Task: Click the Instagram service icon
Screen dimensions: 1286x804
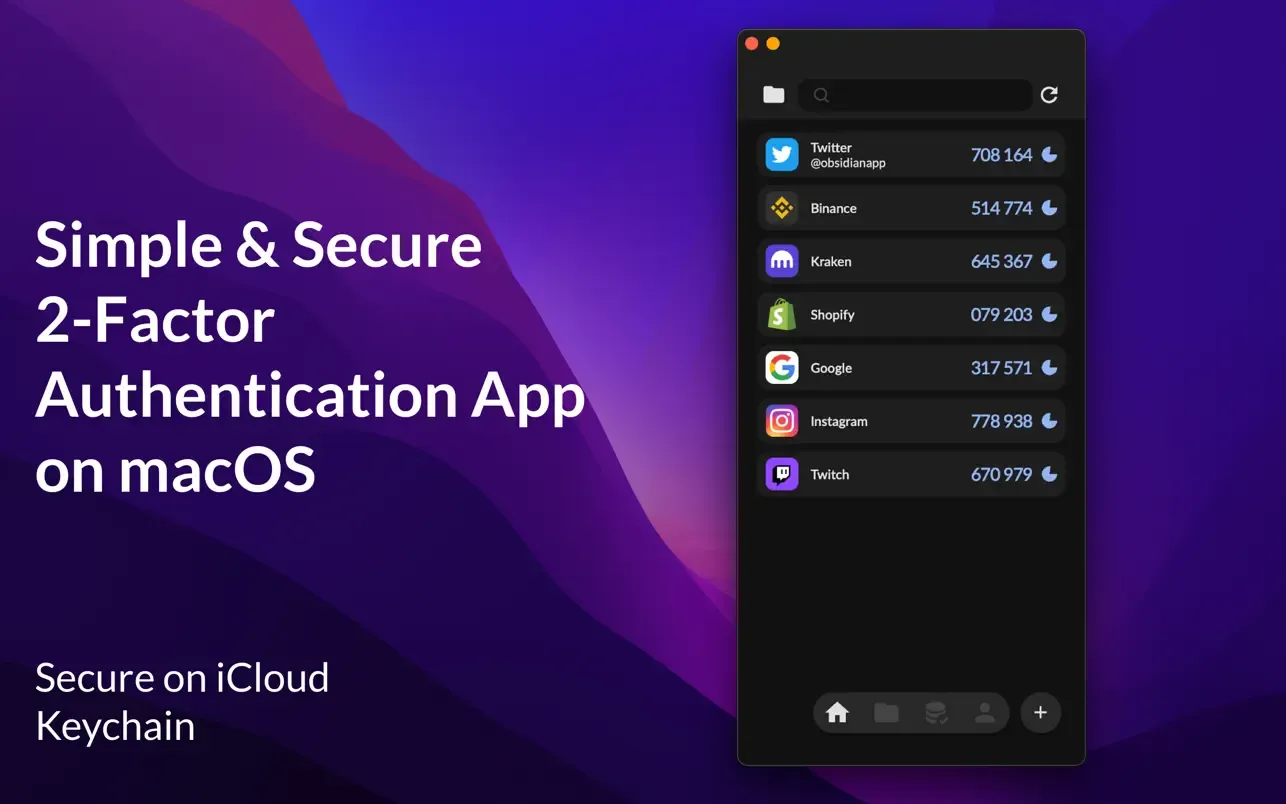Action: [781, 421]
